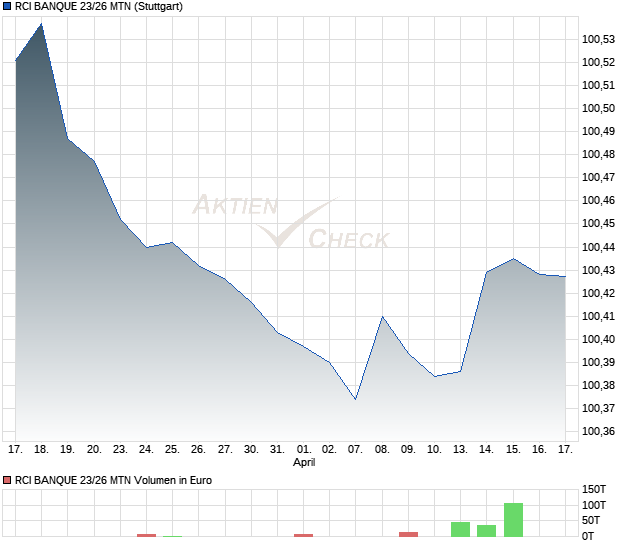
Task: Click the '150T' volume axis label
Action: pyautogui.click(x=594, y=489)
